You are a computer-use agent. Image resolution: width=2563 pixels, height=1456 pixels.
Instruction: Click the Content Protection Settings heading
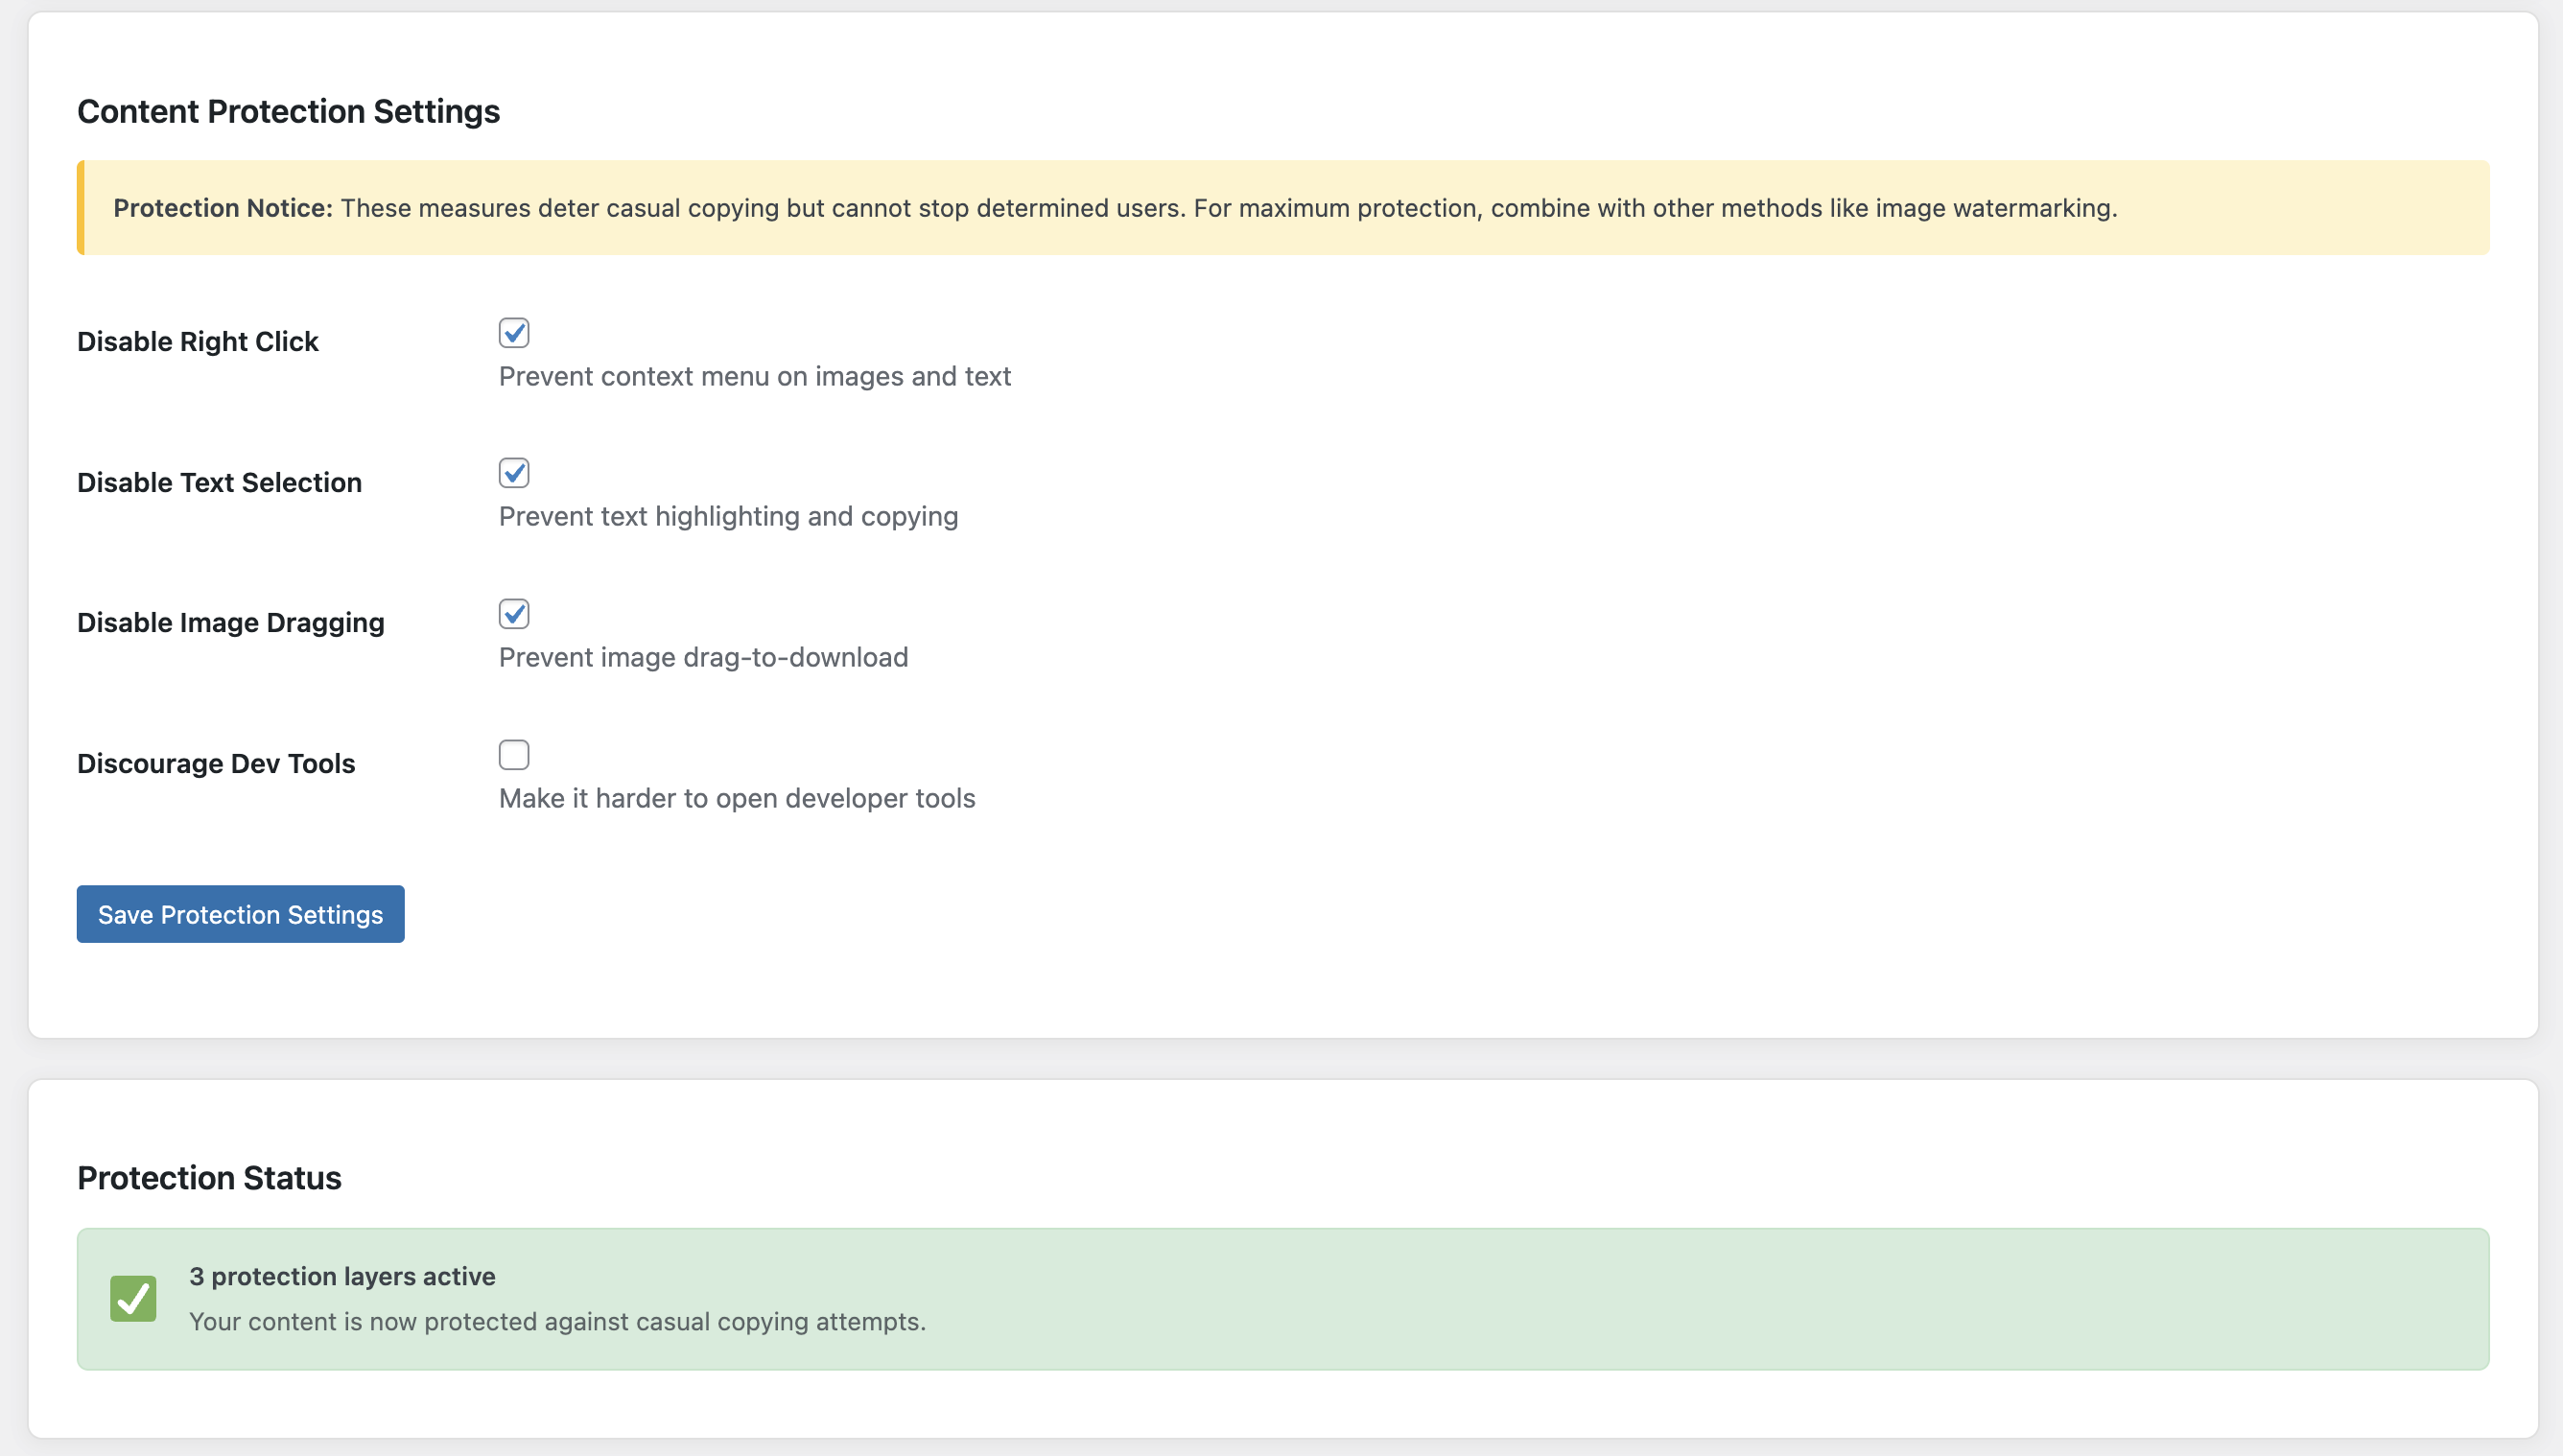(288, 111)
